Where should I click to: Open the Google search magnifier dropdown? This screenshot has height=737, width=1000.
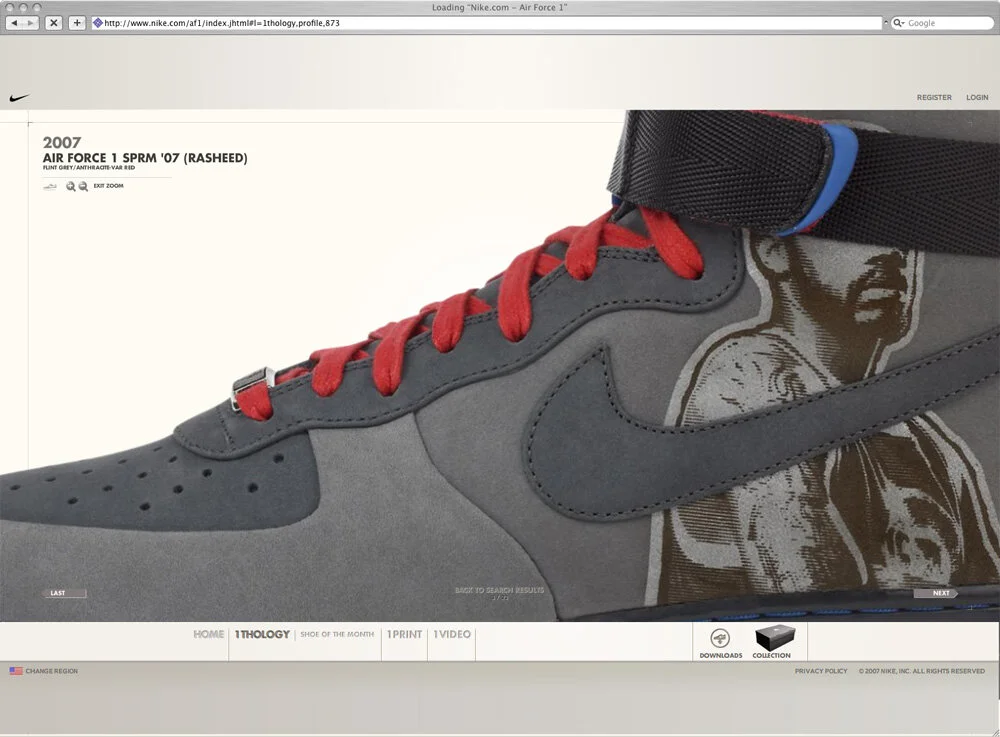tap(899, 23)
